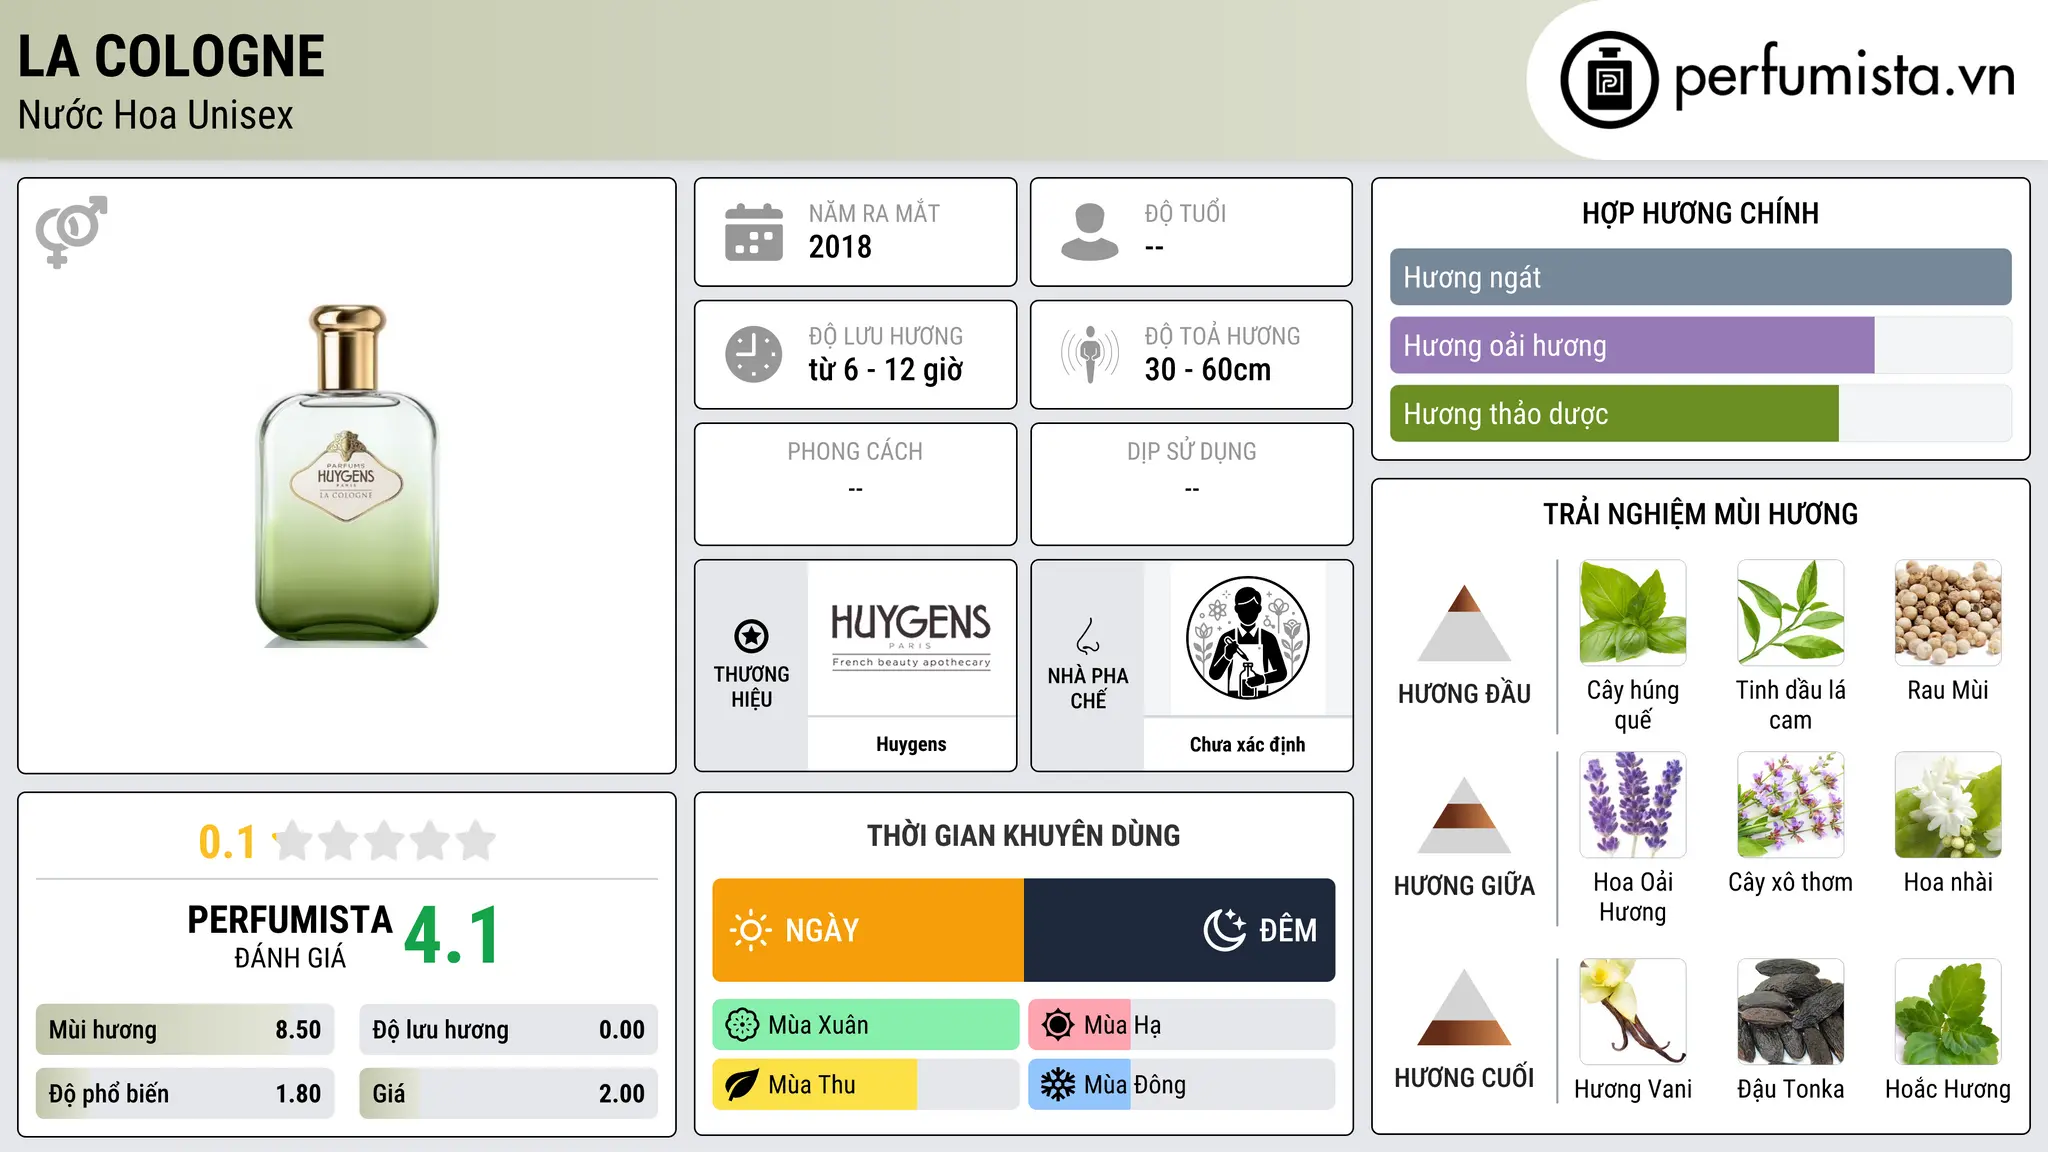The height and width of the screenshot is (1152, 2048).
Task: Select the Mùa Thu season bar
Action: (x=866, y=1085)
